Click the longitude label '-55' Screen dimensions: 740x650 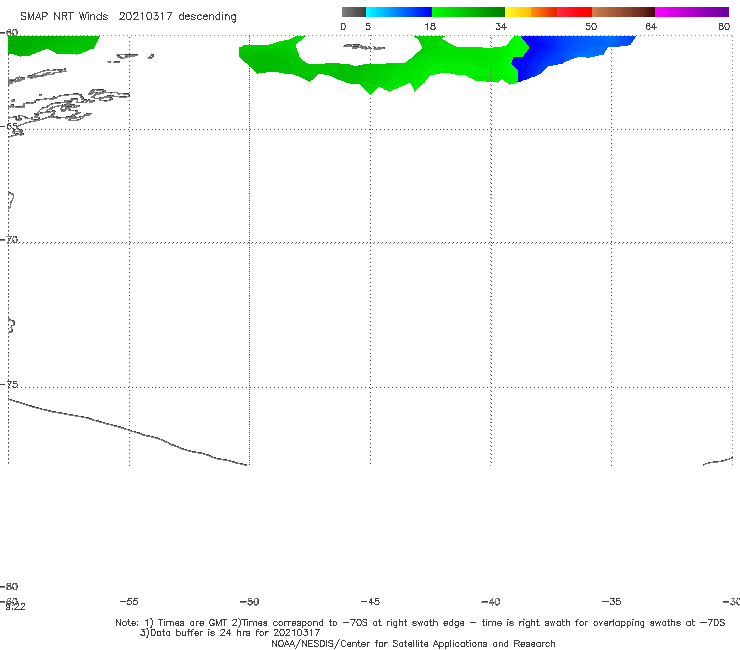coord(129,601)
